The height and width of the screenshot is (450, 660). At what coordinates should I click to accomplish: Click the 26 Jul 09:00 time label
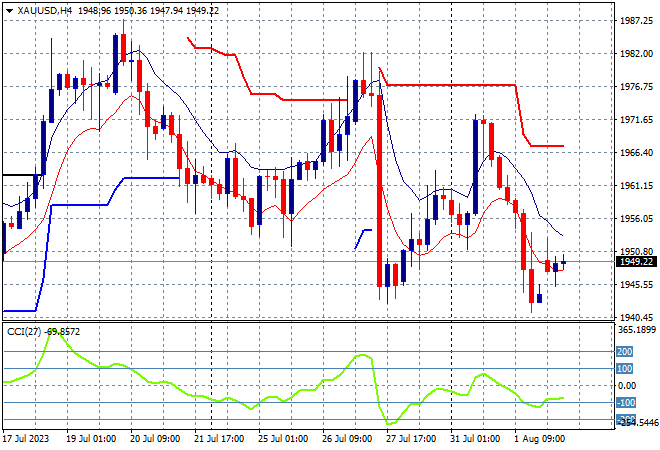tap(347, 439)
